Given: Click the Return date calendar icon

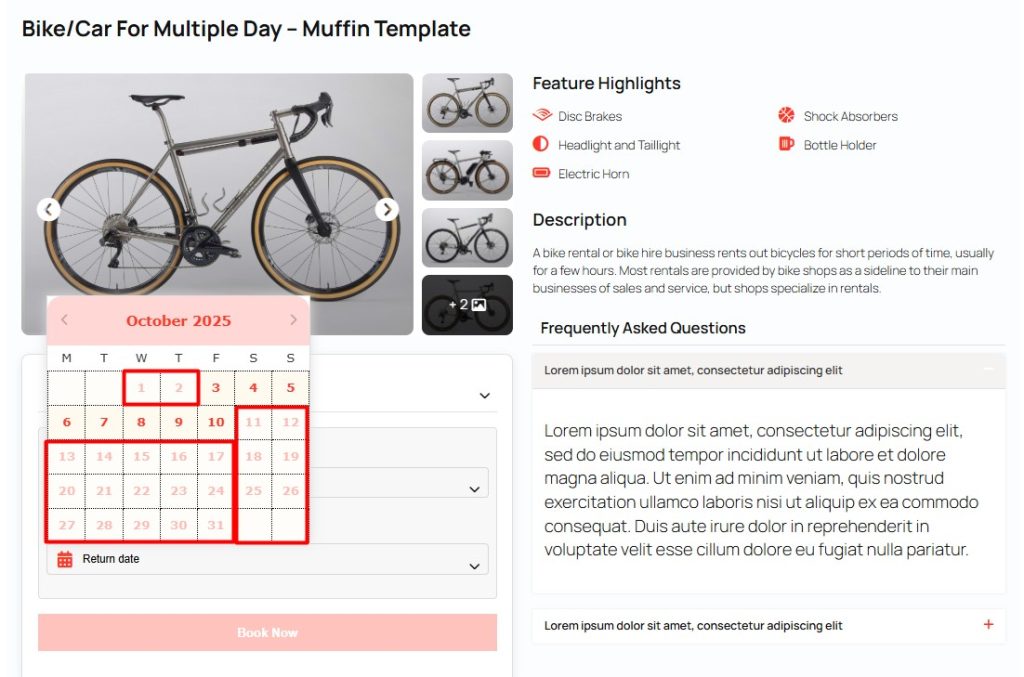Looking at the screenshot, I should pos(63,558).
